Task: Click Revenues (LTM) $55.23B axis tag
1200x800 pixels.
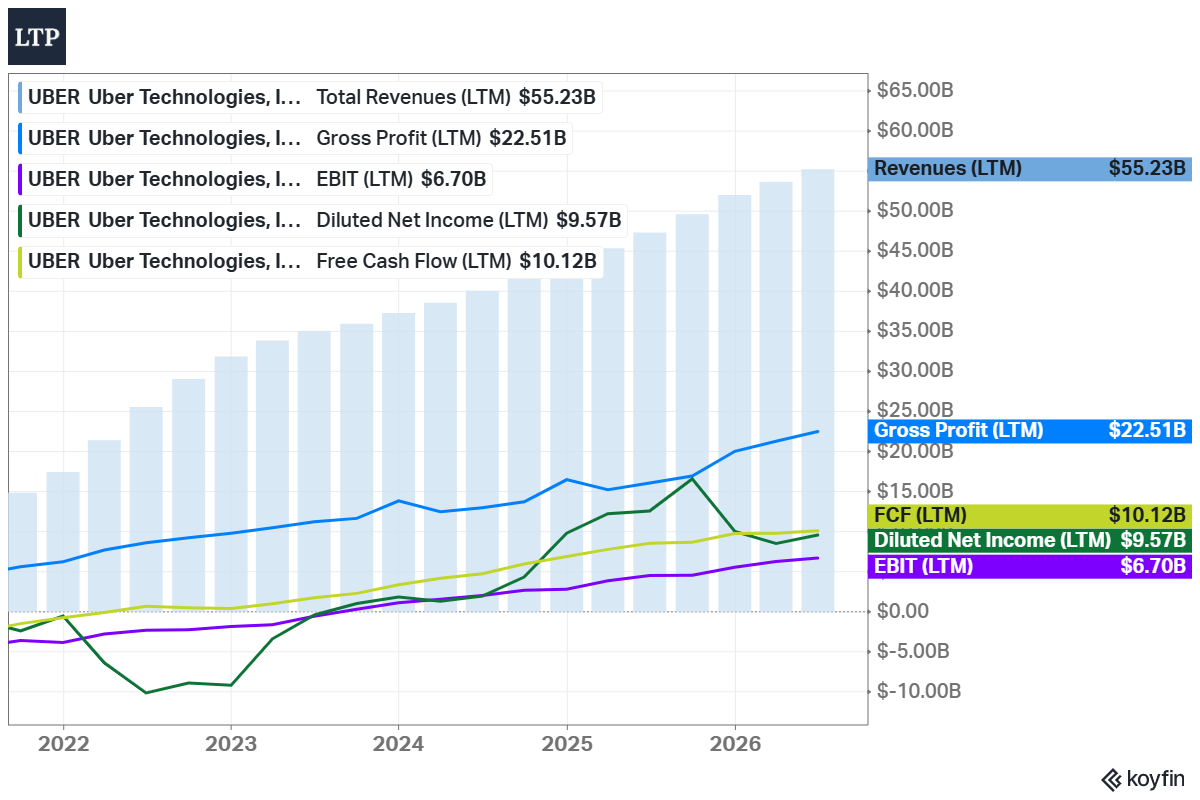Action: 1030,168
